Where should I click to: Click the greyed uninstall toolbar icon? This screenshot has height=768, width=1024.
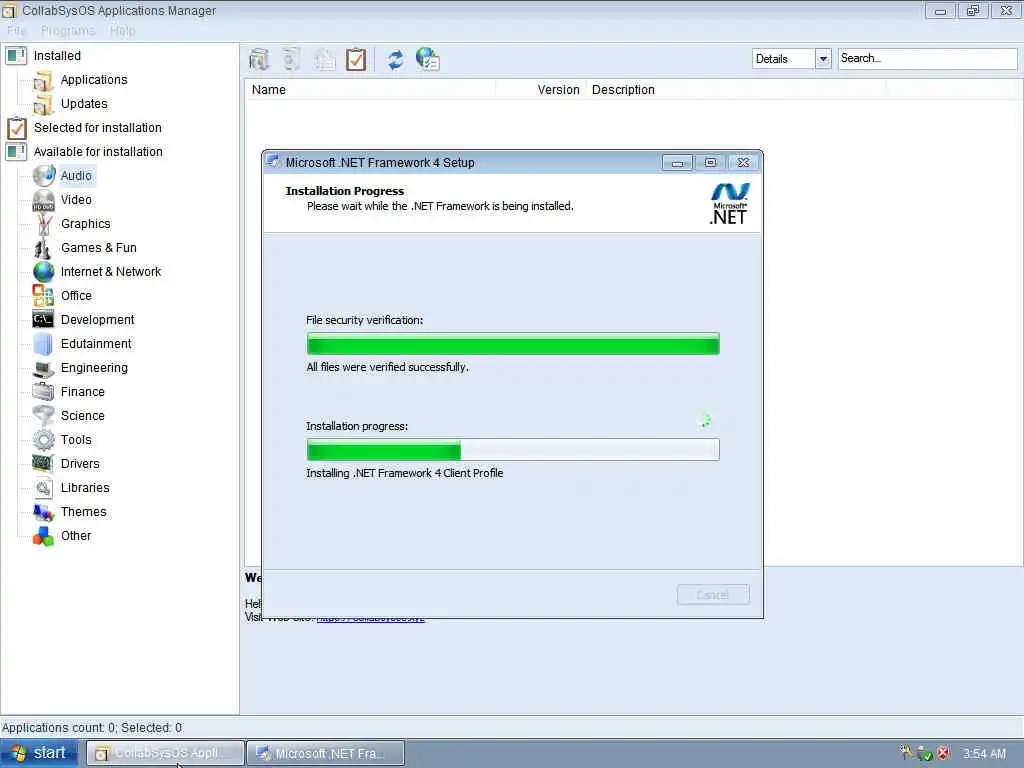click(291, 59)
